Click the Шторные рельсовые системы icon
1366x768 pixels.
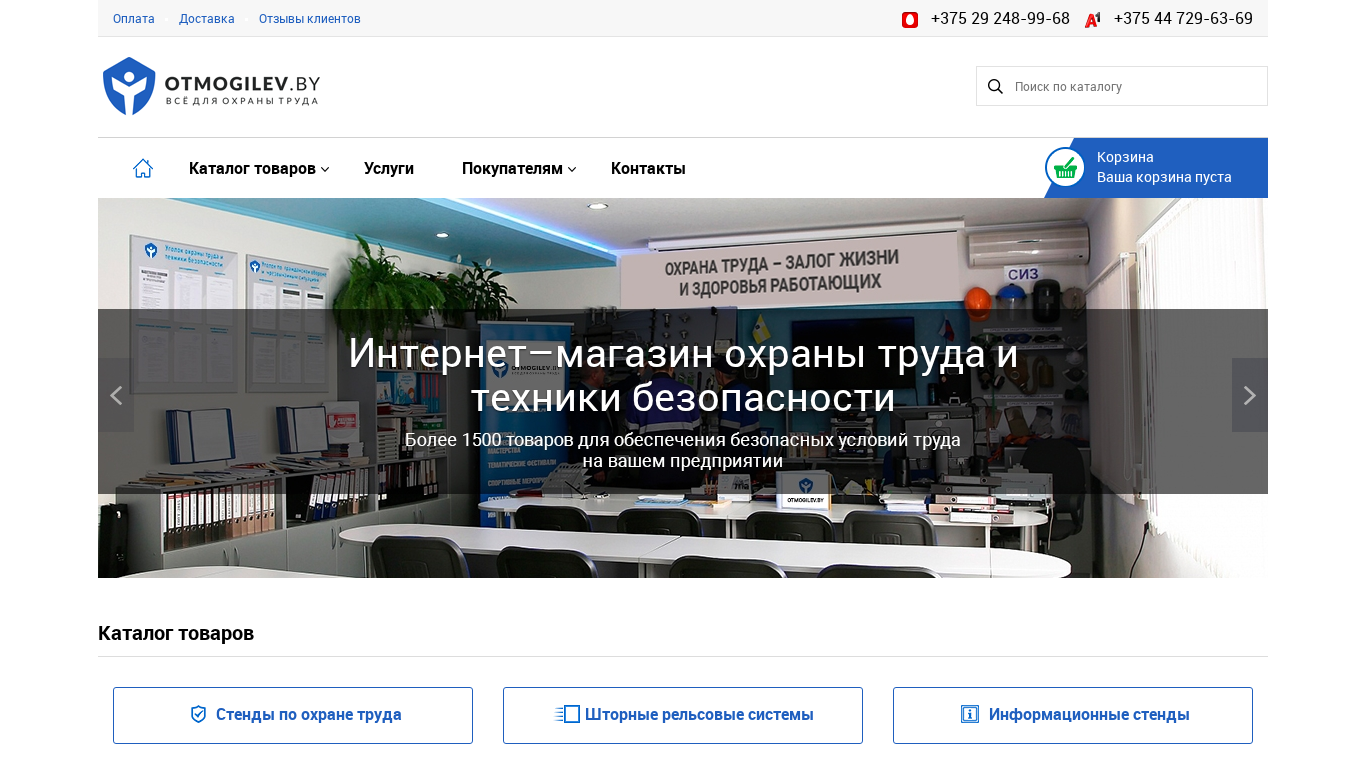567,714
